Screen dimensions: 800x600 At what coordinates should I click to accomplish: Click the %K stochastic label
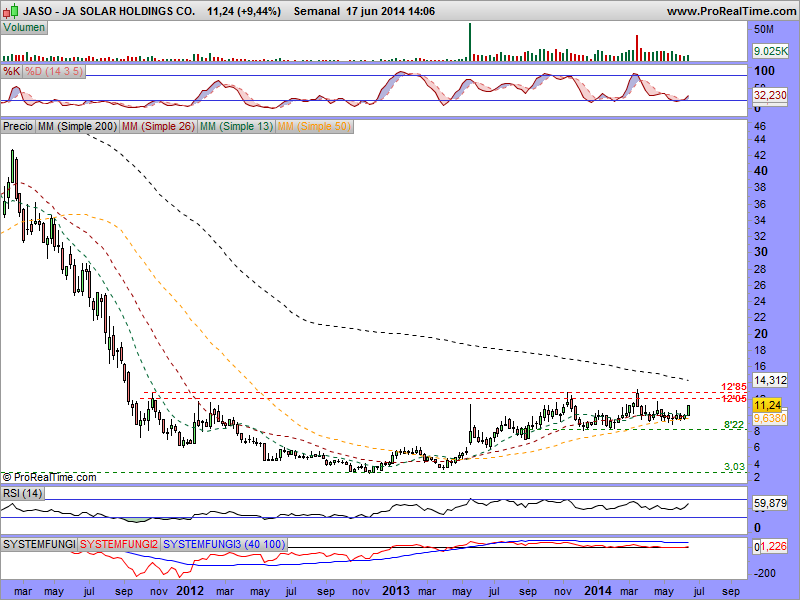tap(11, 71)
